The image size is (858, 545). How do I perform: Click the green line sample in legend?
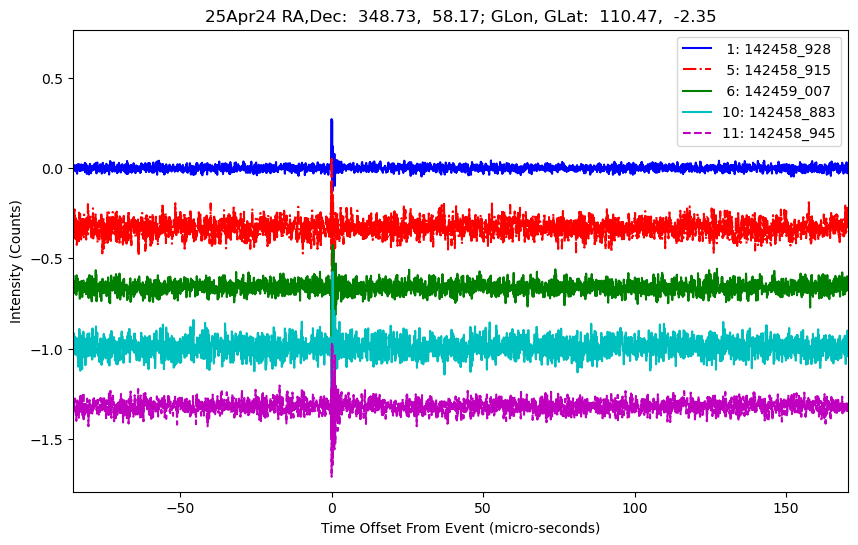tap(697, 90)
